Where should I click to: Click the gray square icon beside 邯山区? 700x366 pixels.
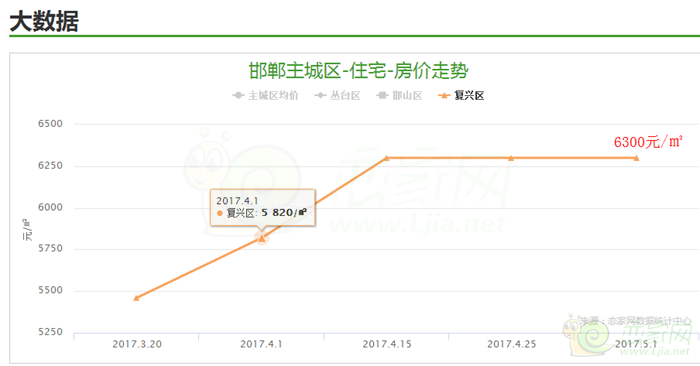[382, 96]
